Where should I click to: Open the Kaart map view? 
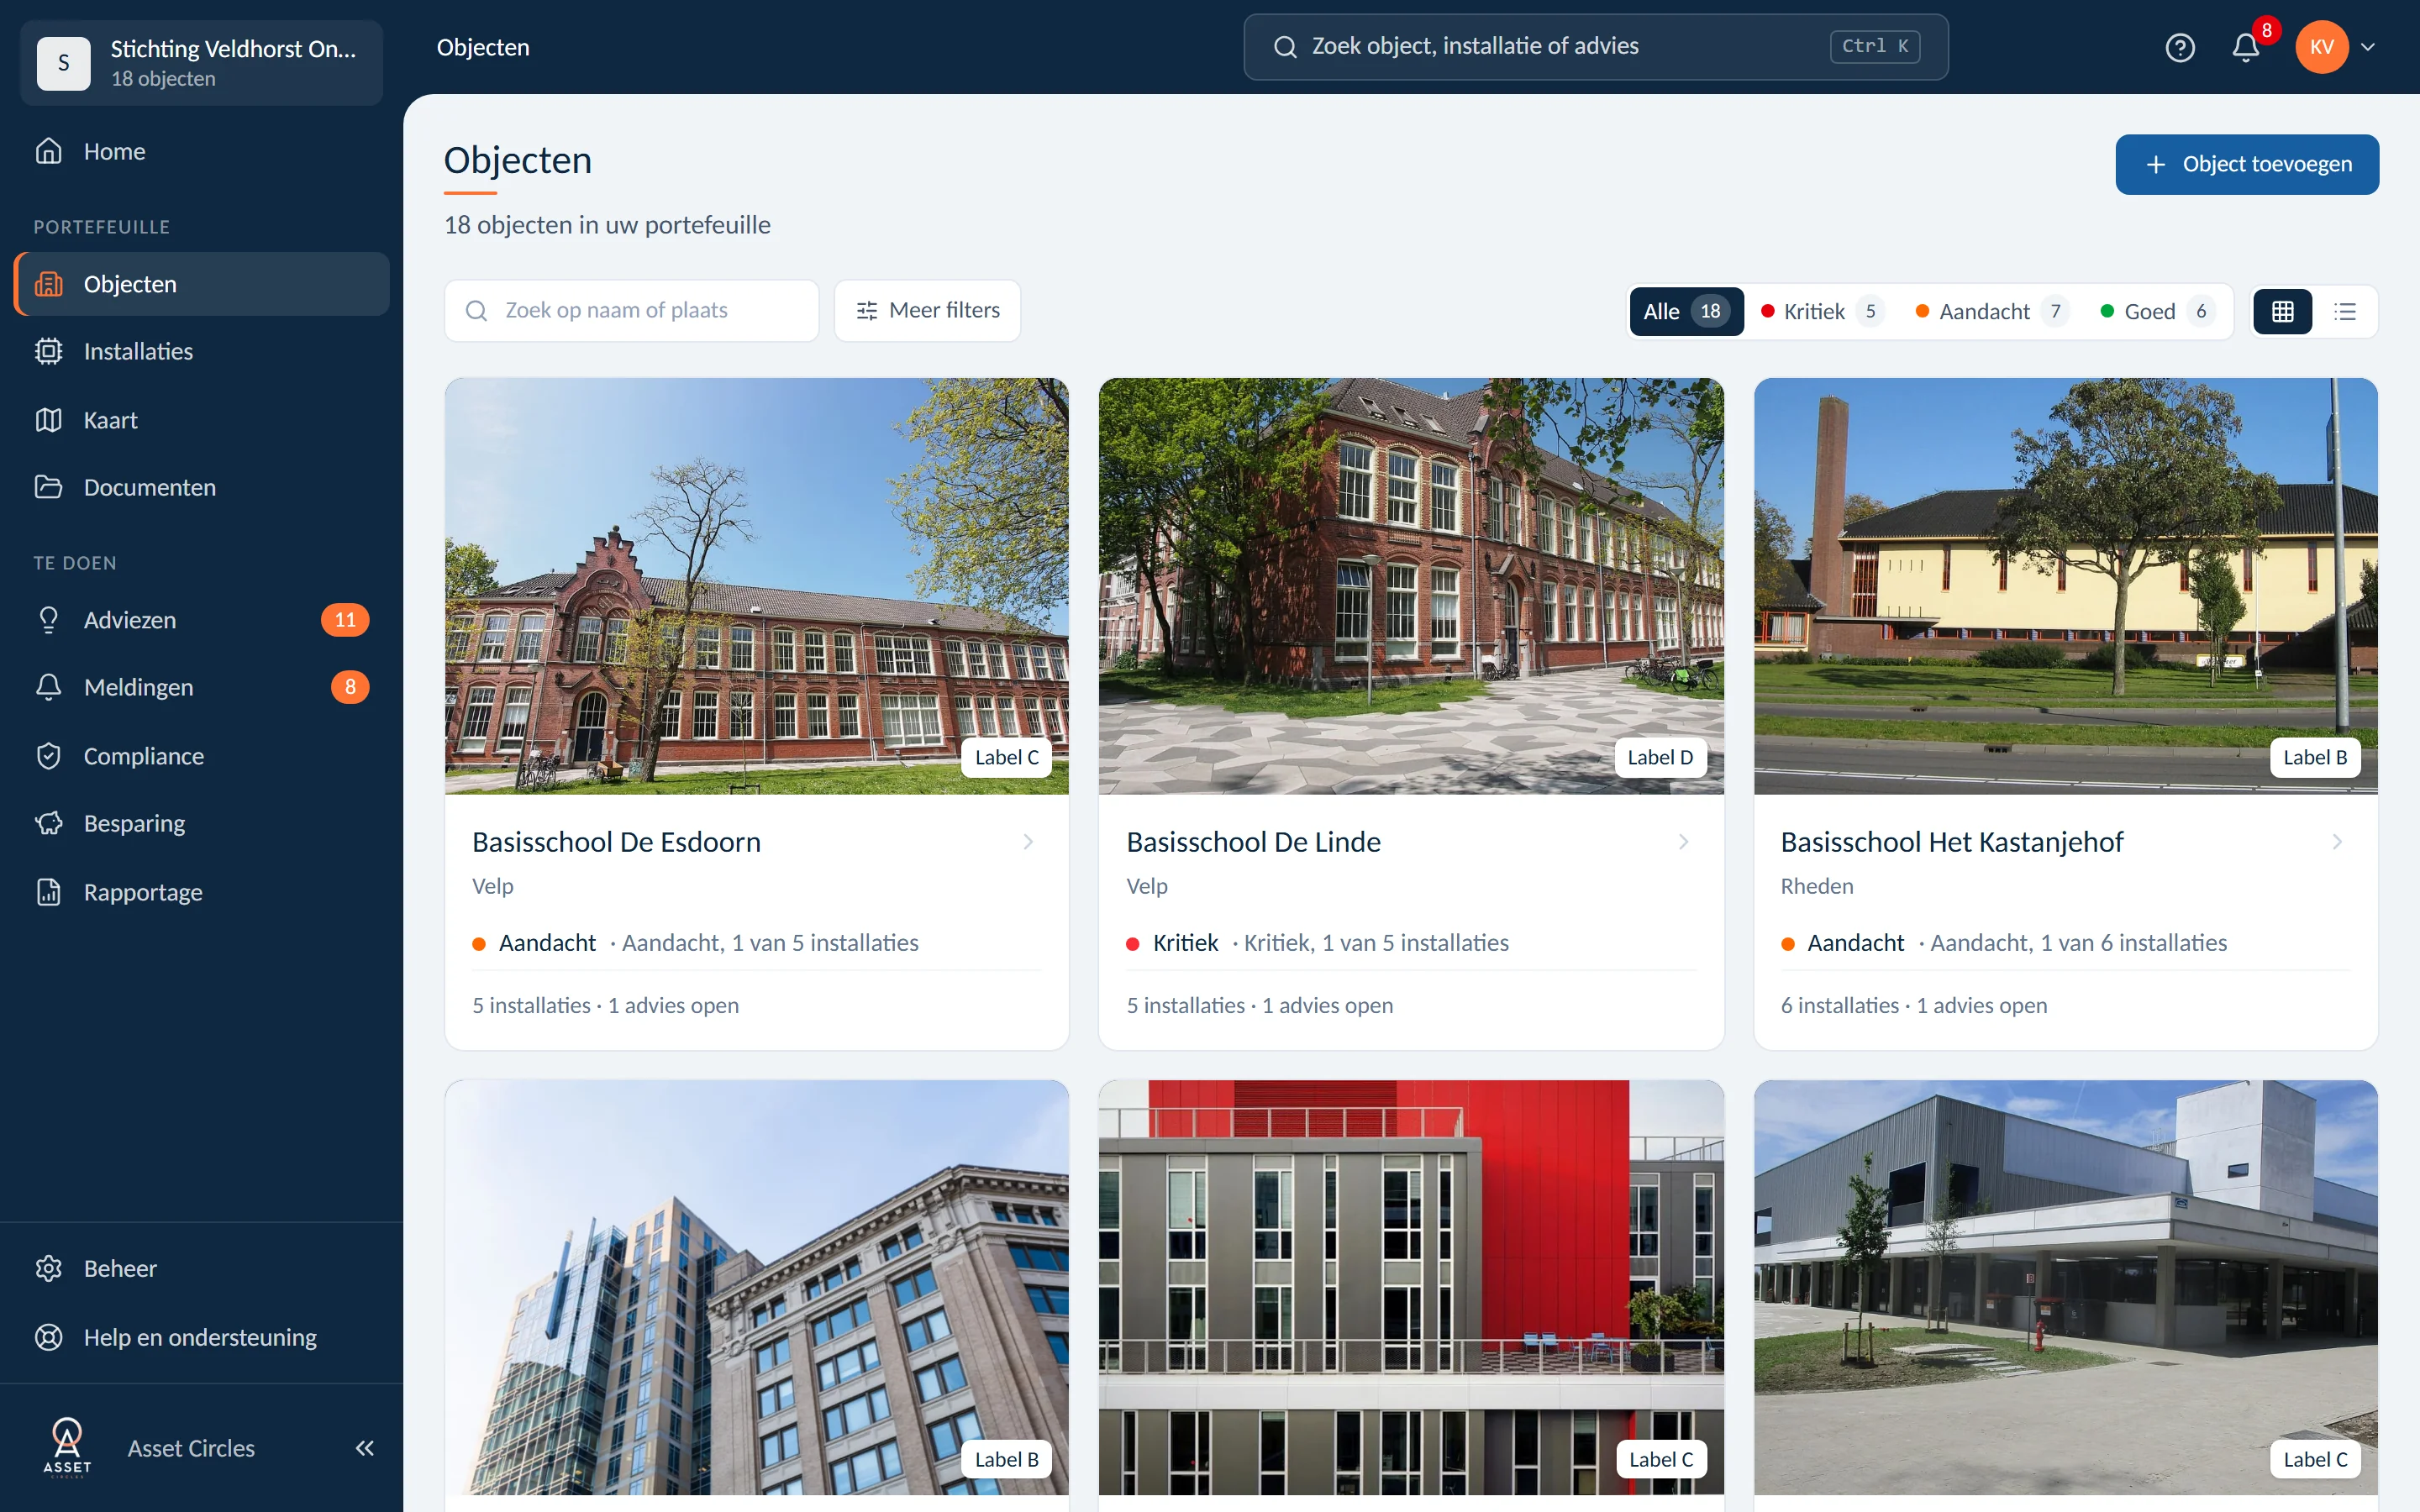coord(201,420)
